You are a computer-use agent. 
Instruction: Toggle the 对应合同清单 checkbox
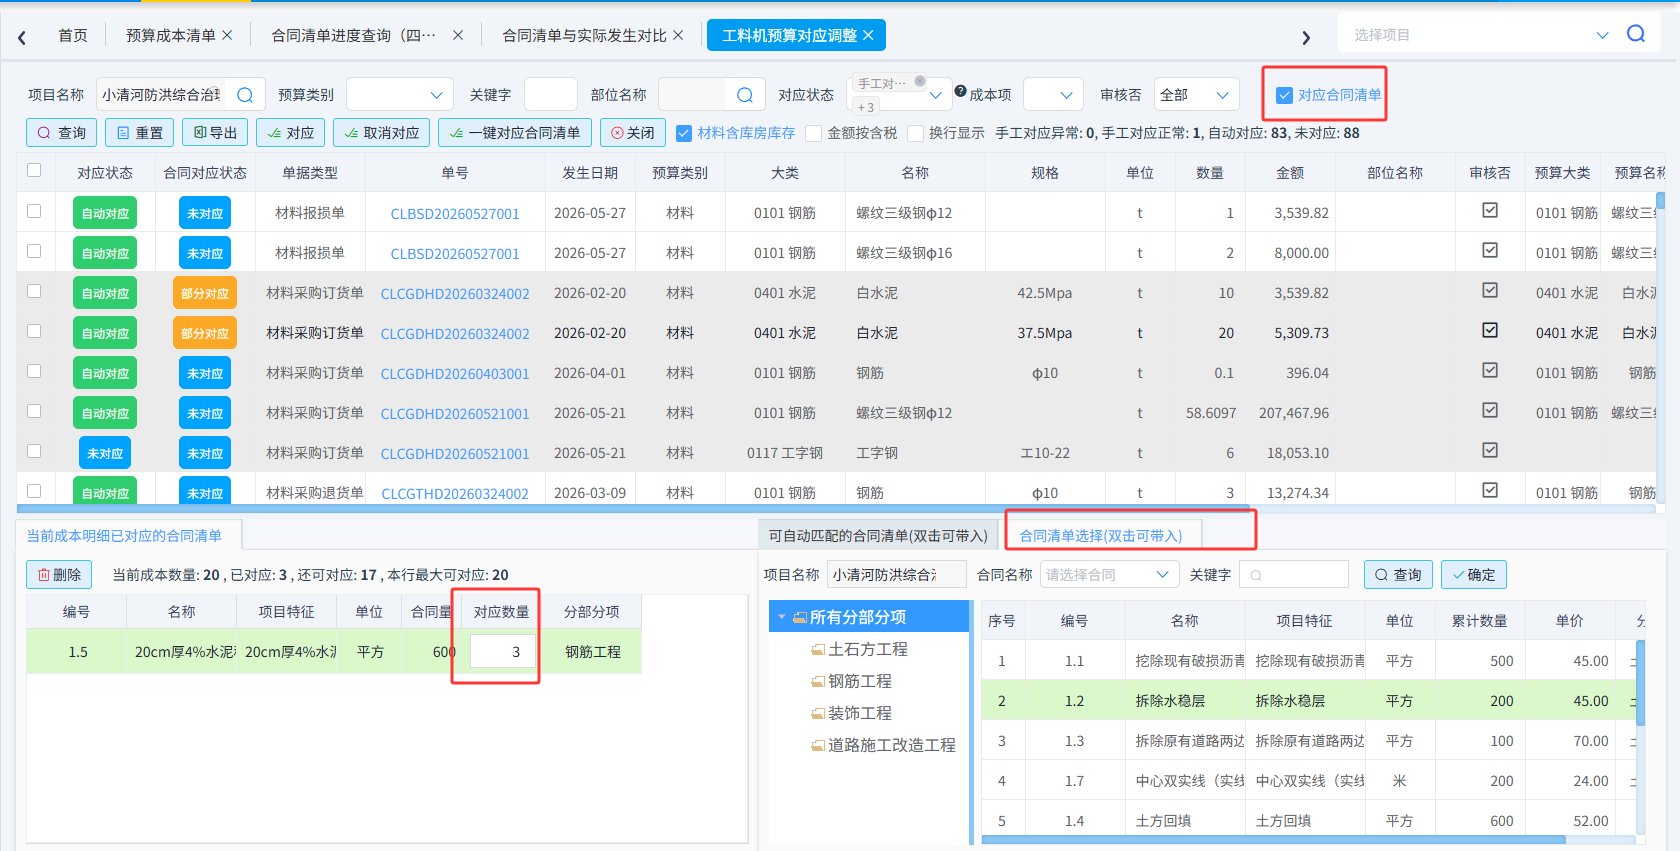coord(1285,96)
